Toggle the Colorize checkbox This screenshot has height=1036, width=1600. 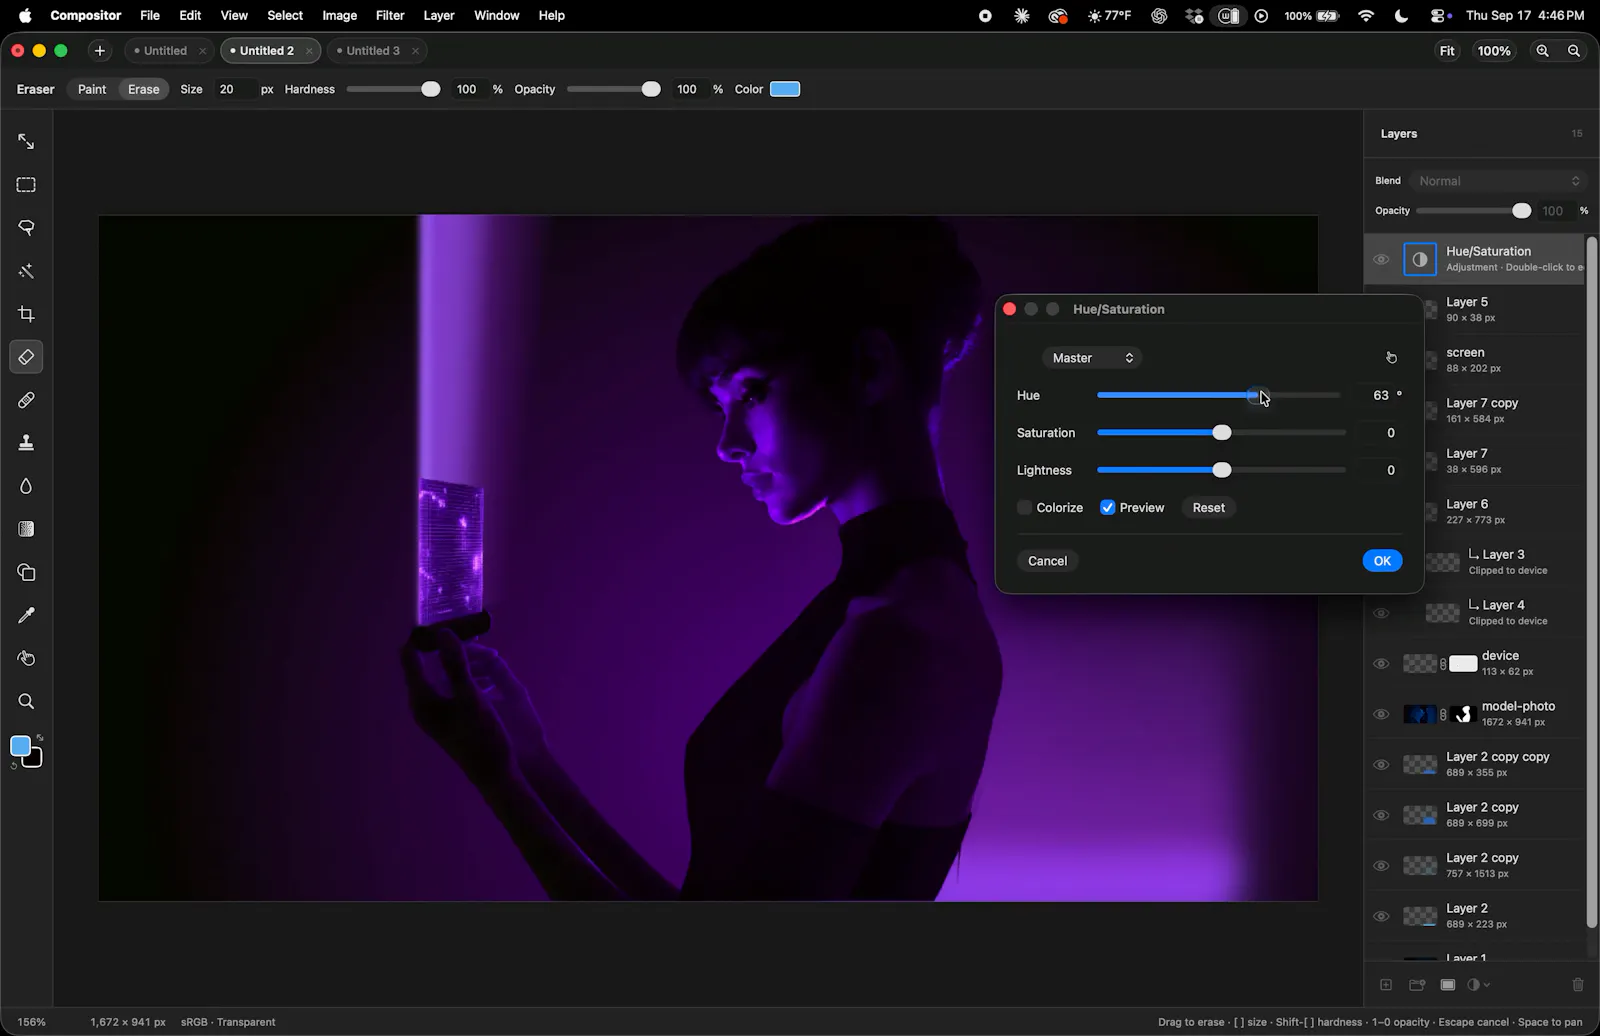(1025, 508)
